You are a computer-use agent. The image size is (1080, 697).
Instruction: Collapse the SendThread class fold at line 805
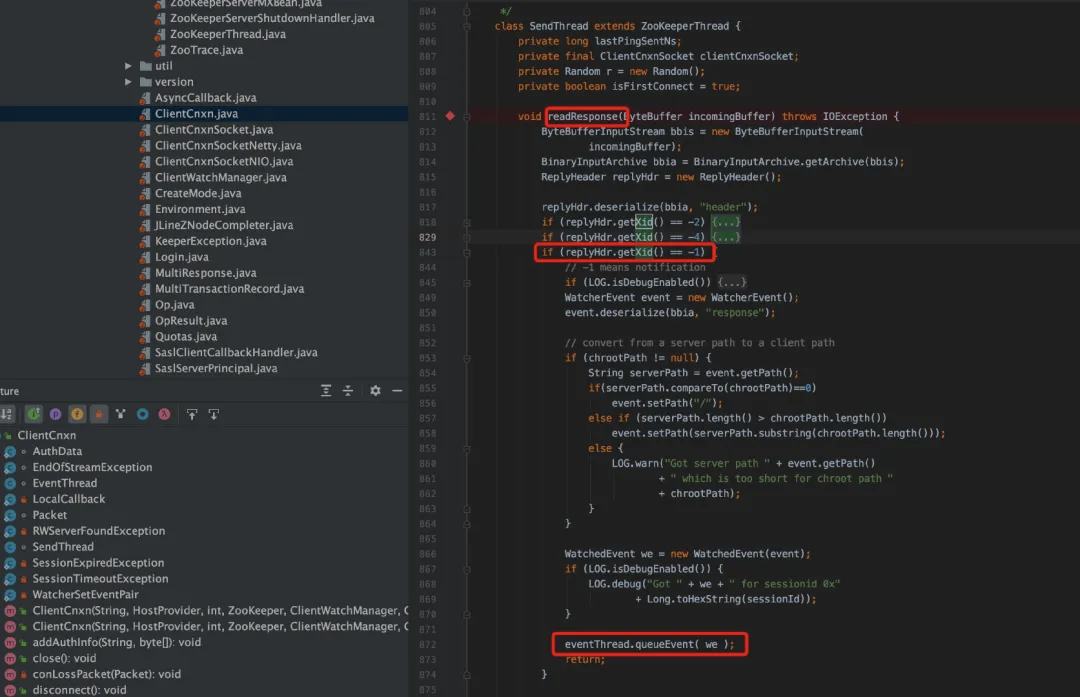(467, 26)
